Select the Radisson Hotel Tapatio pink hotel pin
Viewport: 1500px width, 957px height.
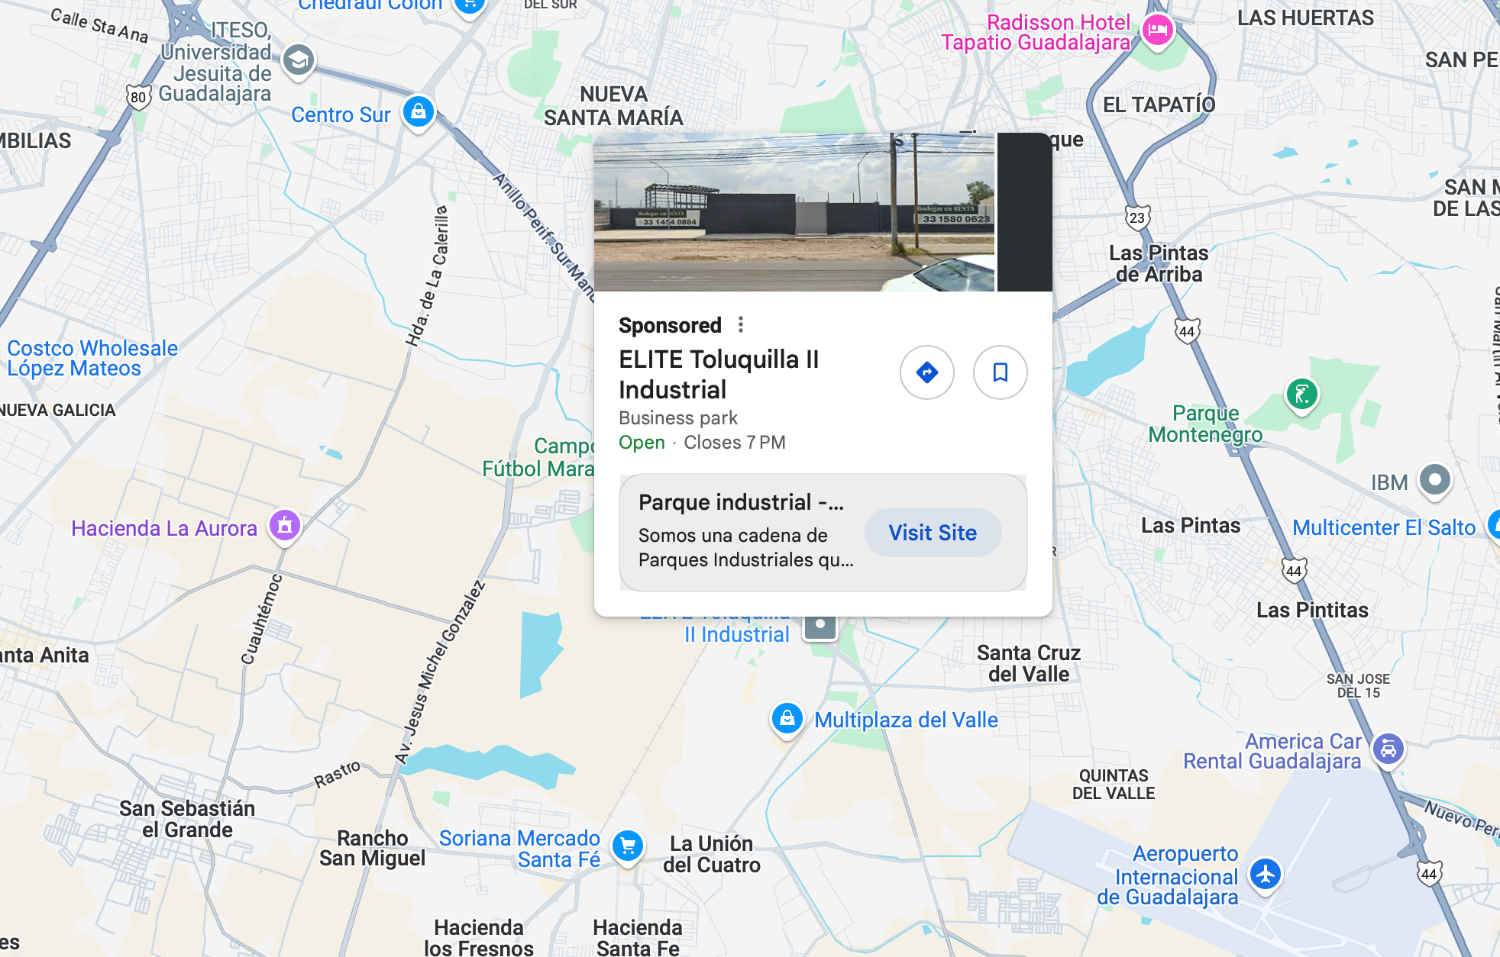click(1157, 31)
